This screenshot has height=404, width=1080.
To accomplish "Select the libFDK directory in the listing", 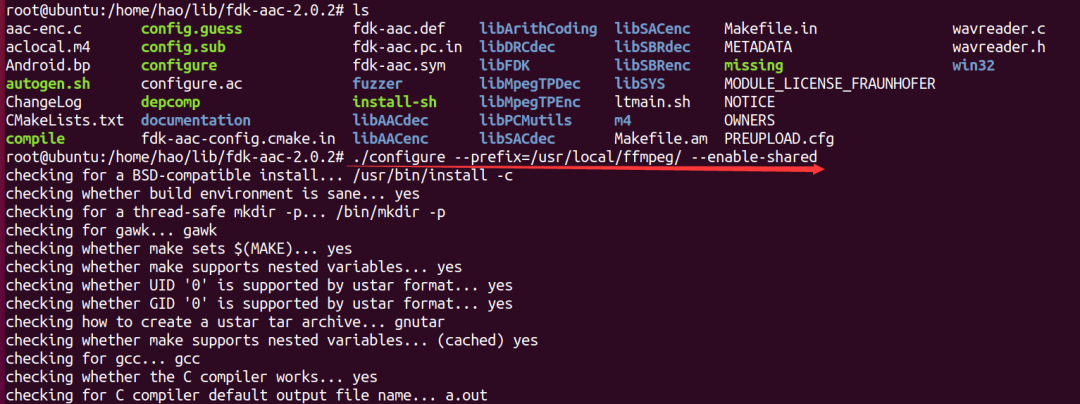I will point(503,65).
